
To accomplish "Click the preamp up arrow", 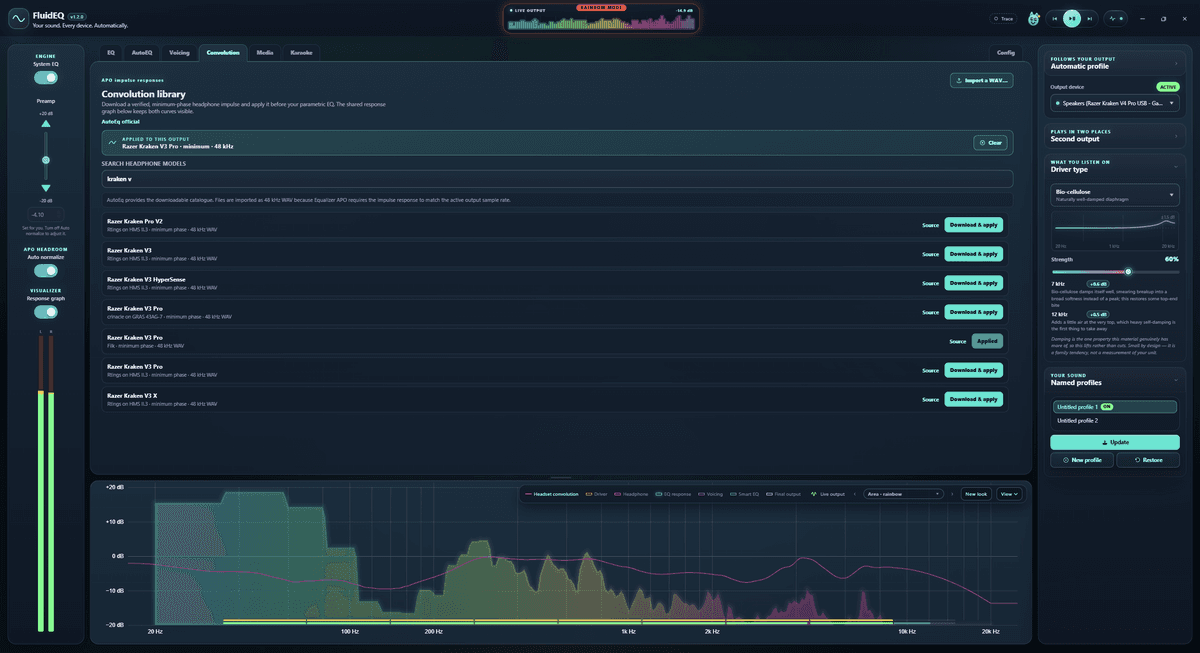I will pyautogui.click(x=45, y=124).
